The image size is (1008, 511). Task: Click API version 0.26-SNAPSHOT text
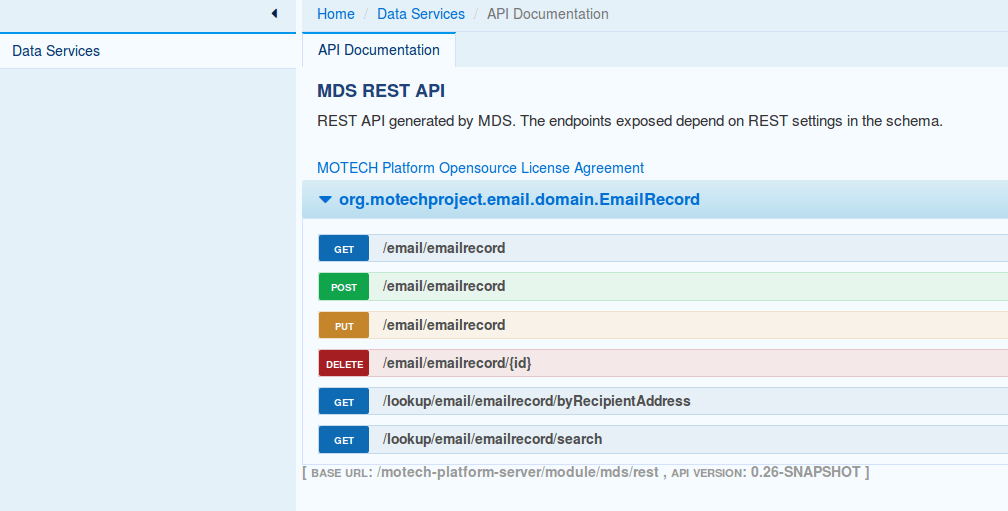click(806, 472)
